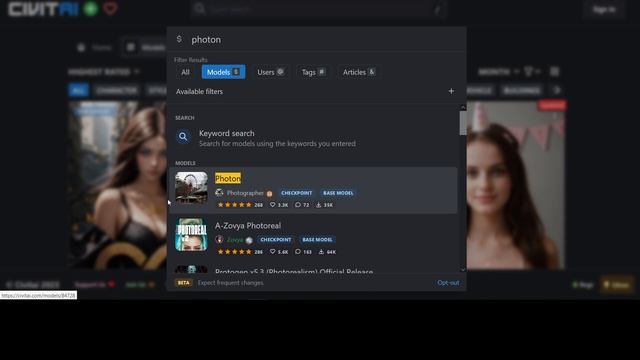
Task: Click the five-star rating on A-Zovya Photoreal
Action: 235,252
